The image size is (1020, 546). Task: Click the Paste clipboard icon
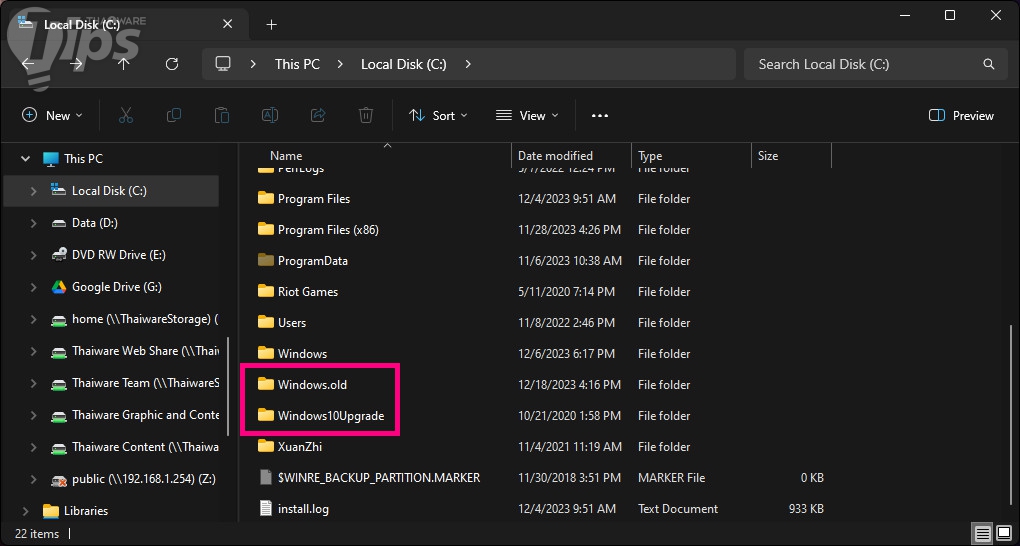[222, 115]
